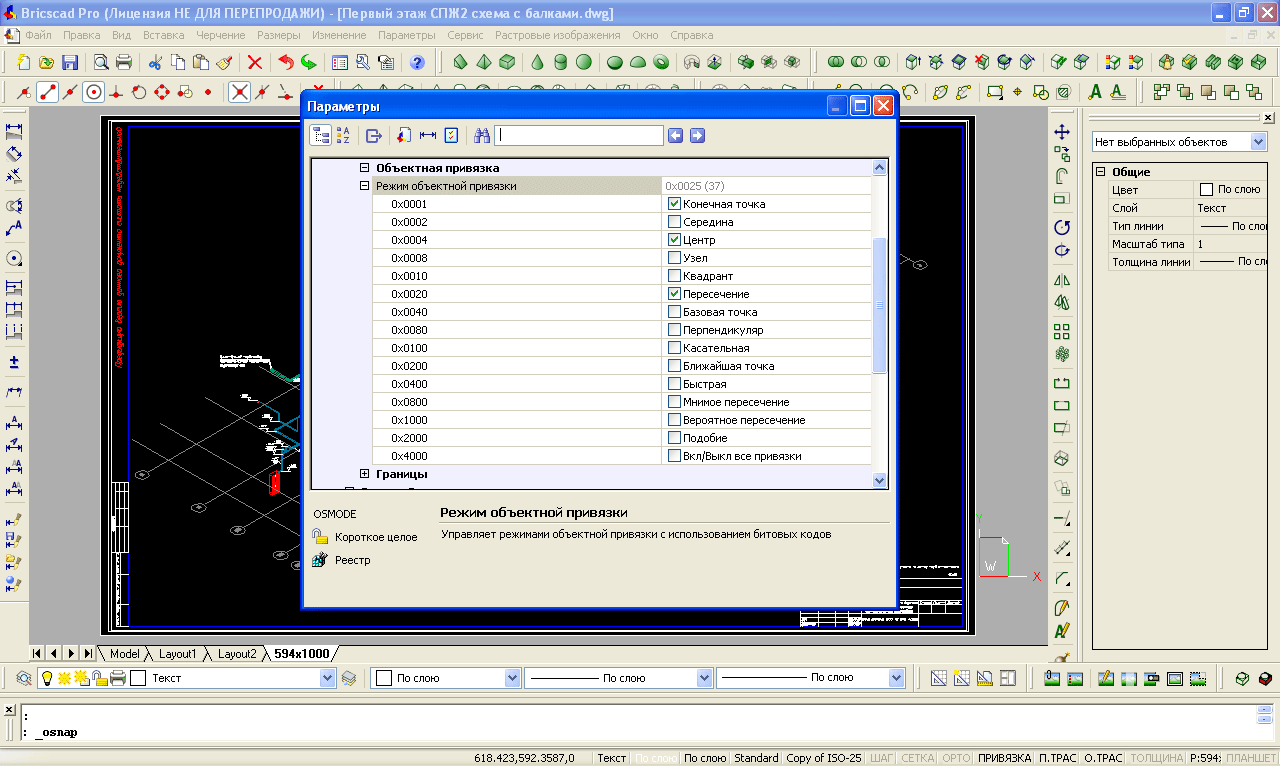Toggle ПРИВЯЗКА in the status bar
Screen dimensions: 1280x766
click(1003, 758)
